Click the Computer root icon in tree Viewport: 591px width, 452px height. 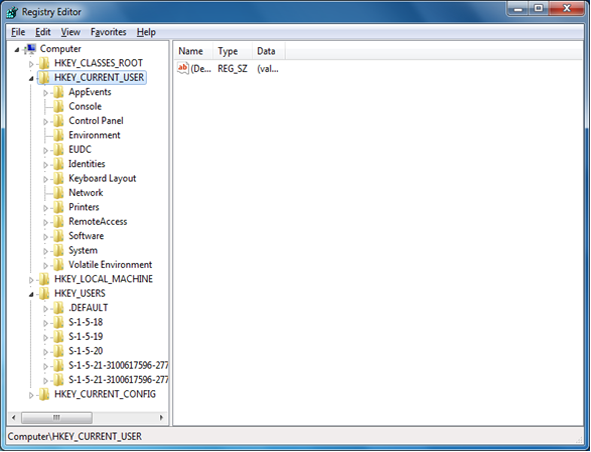tap(30, 49)
